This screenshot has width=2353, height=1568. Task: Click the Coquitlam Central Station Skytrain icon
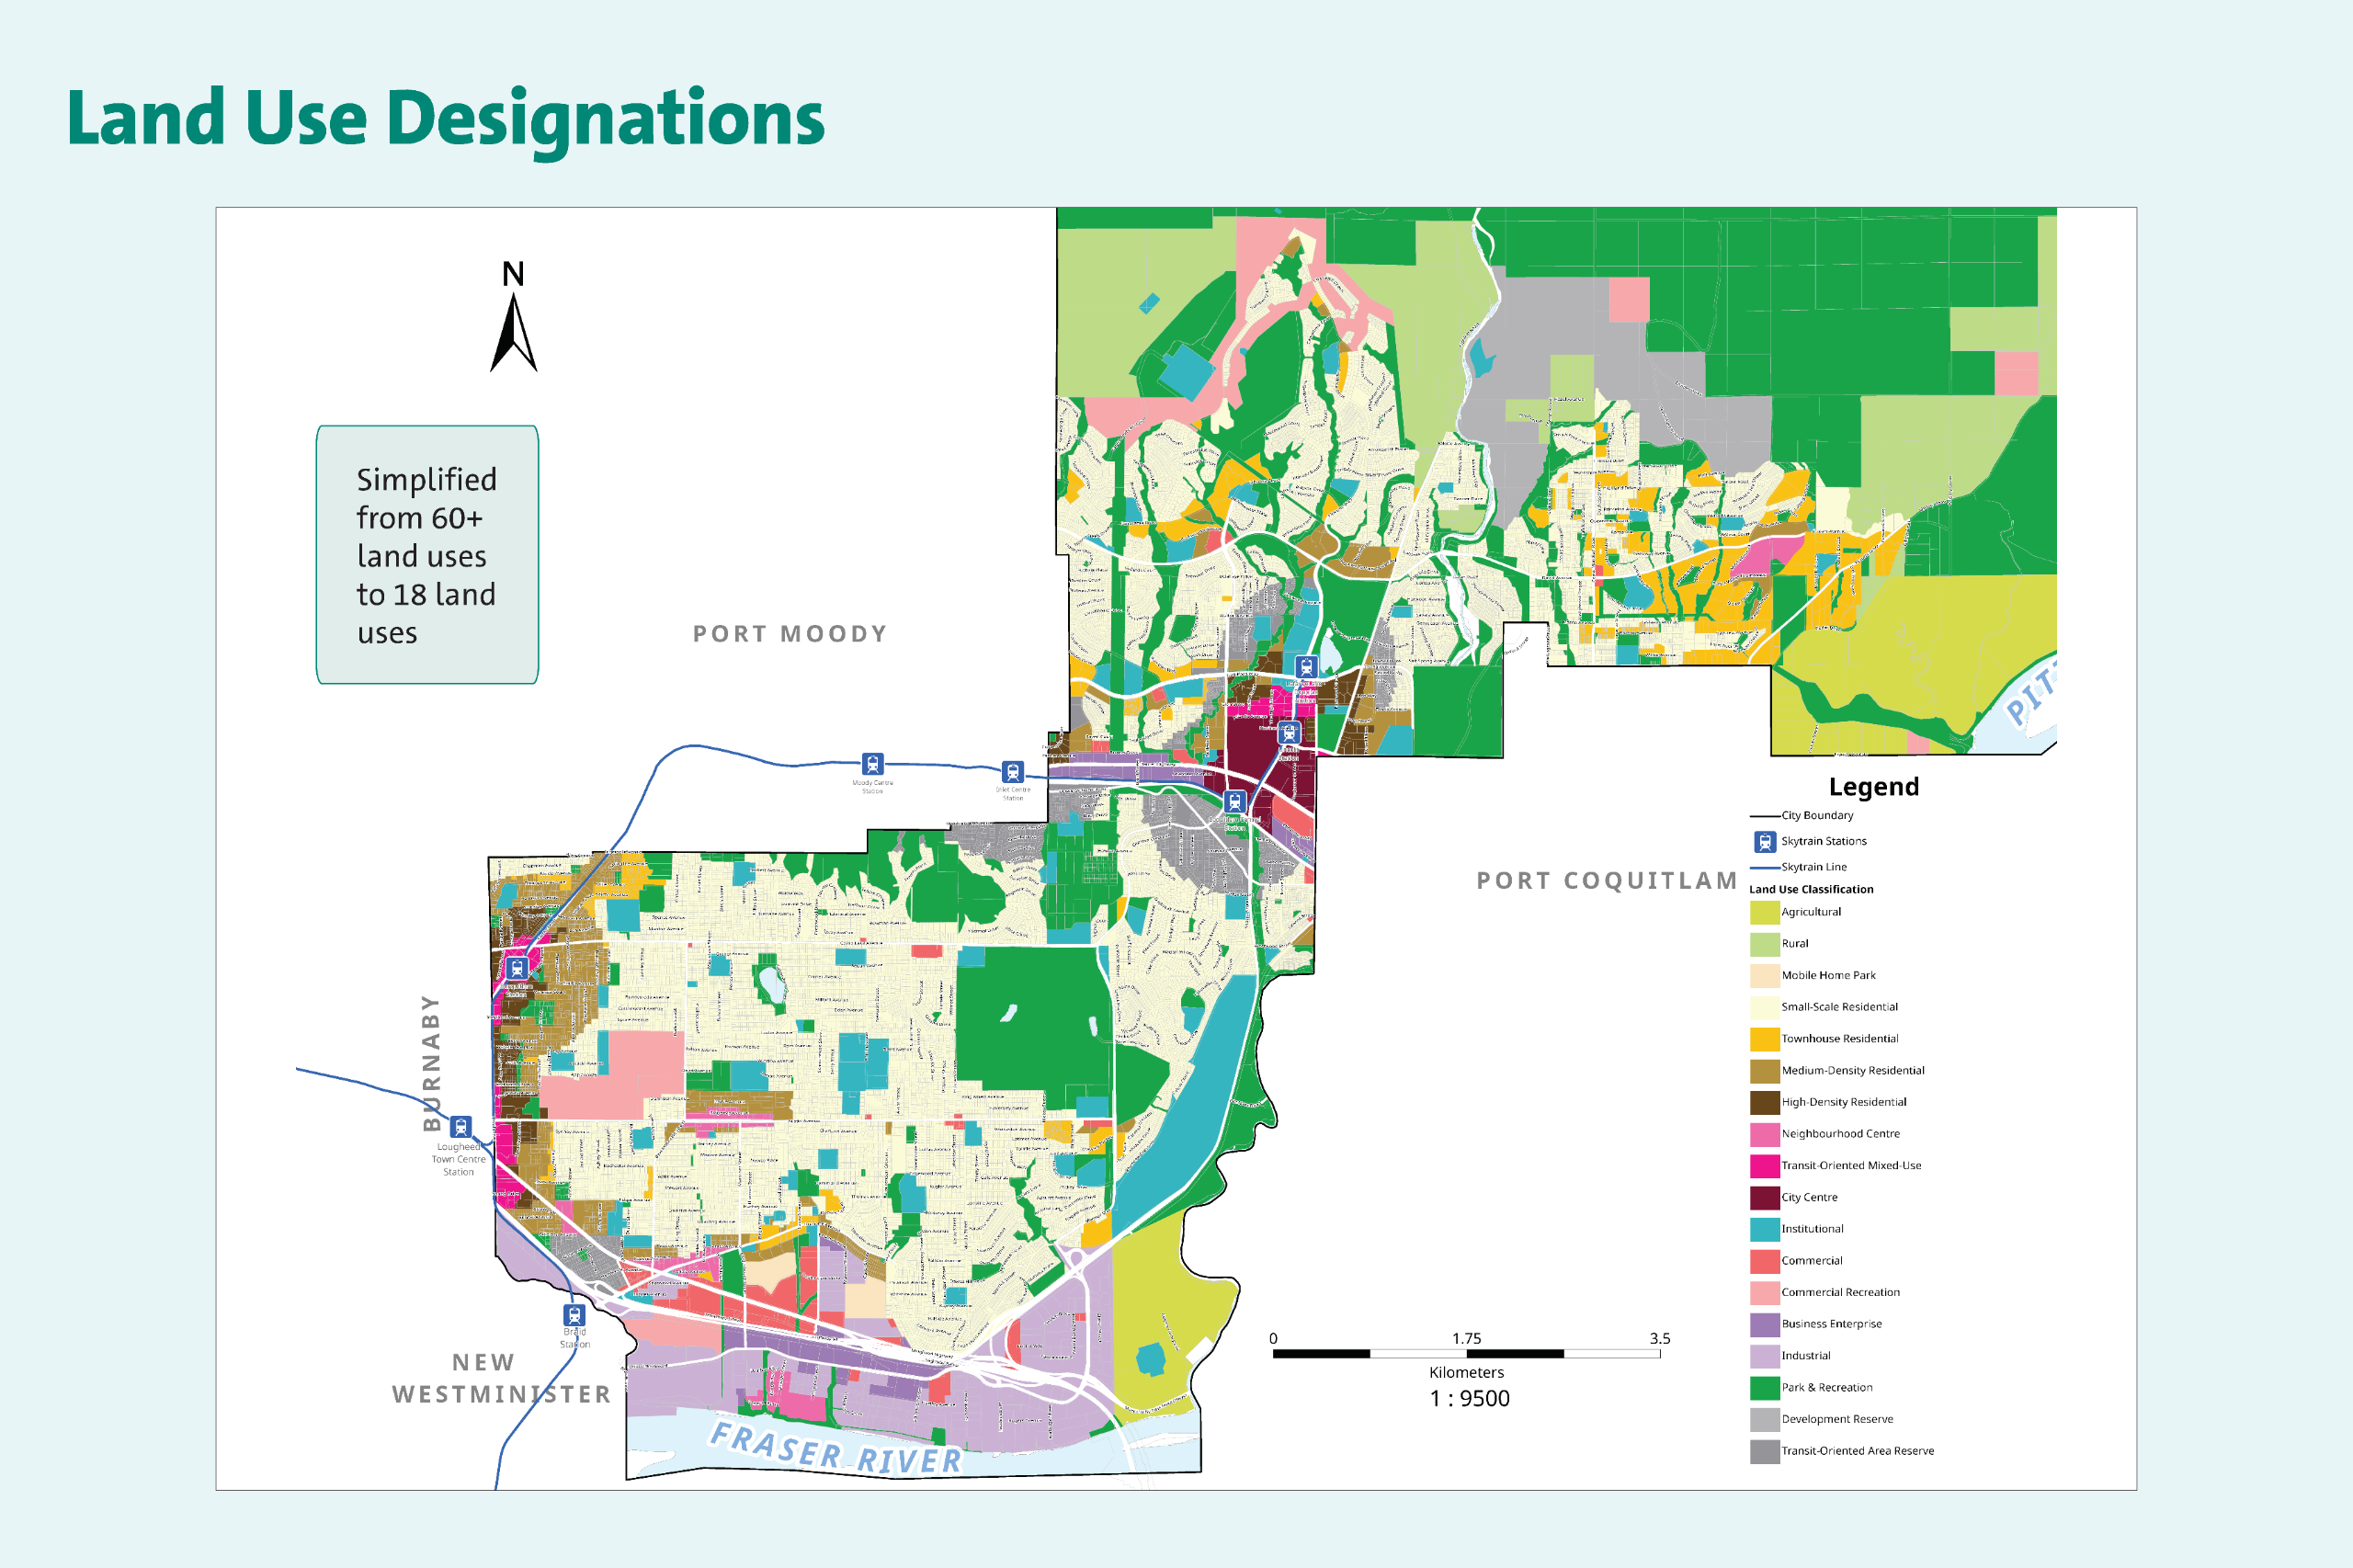[x=1235, y=802]
